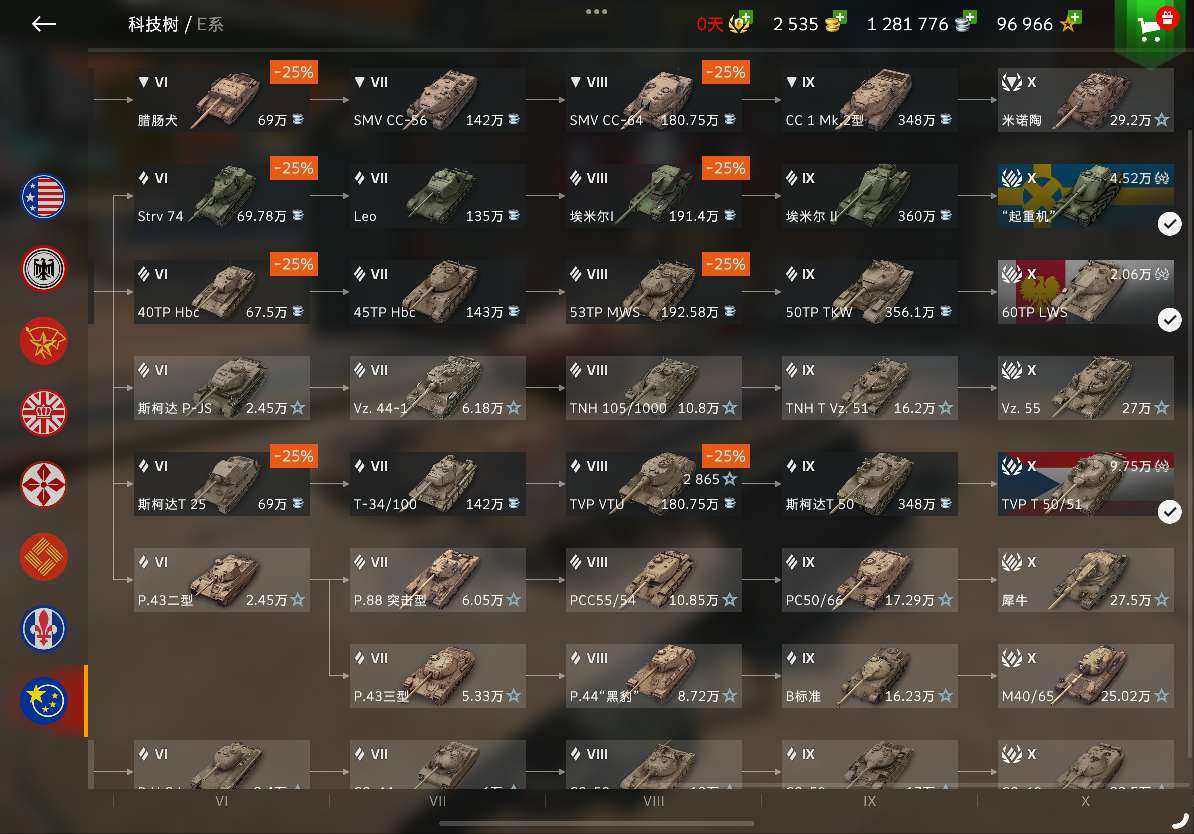This screenshot has width=1194, height=834.
Task: Select the France fleur-de-lis nation icon
Action: [x=43, y=628]
